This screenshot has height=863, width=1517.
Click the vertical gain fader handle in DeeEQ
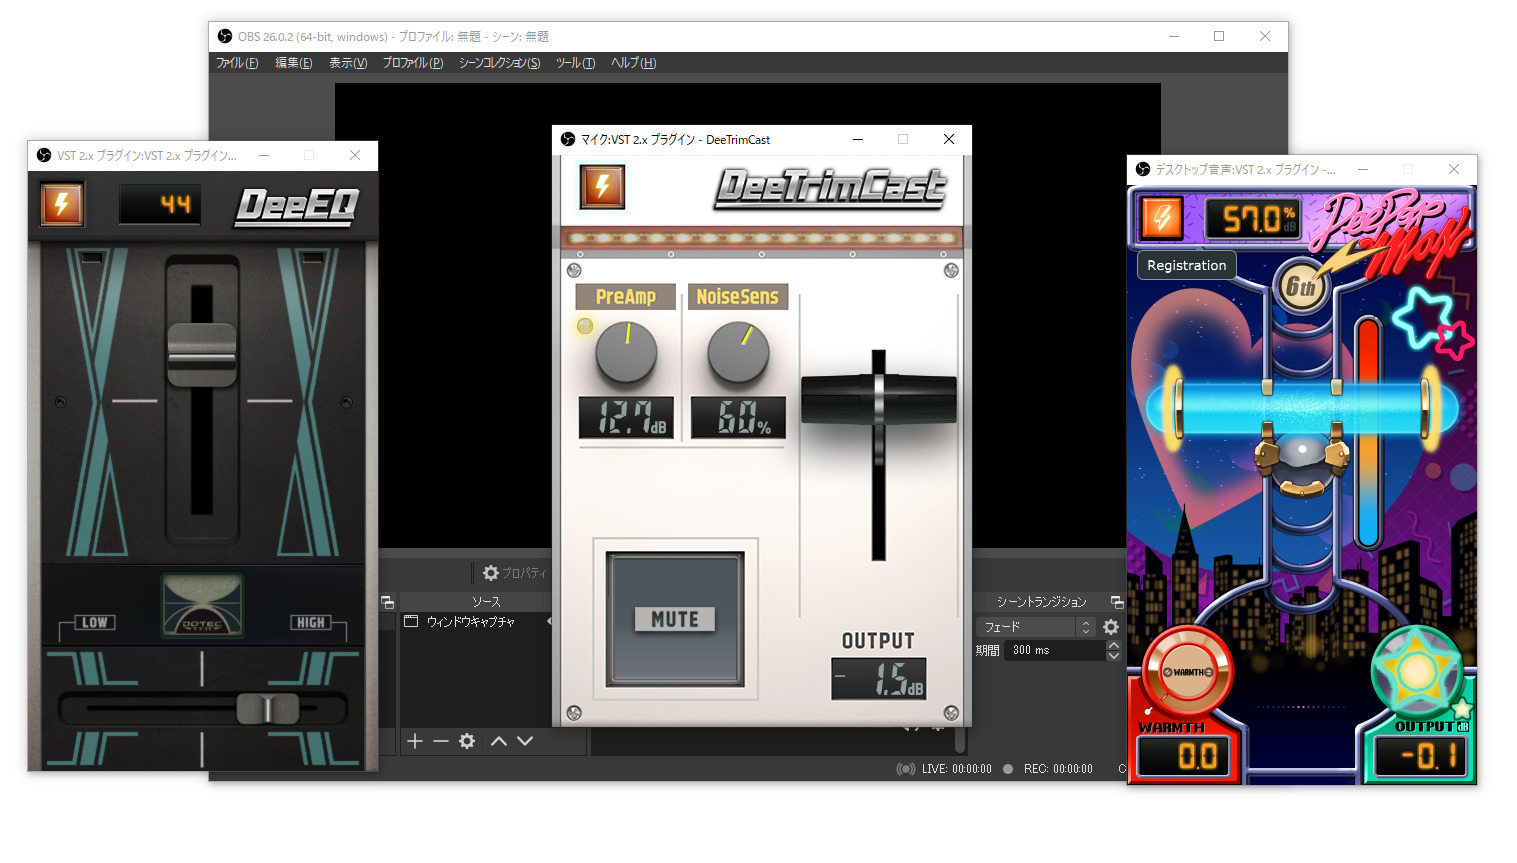click(x=202, y=355)
